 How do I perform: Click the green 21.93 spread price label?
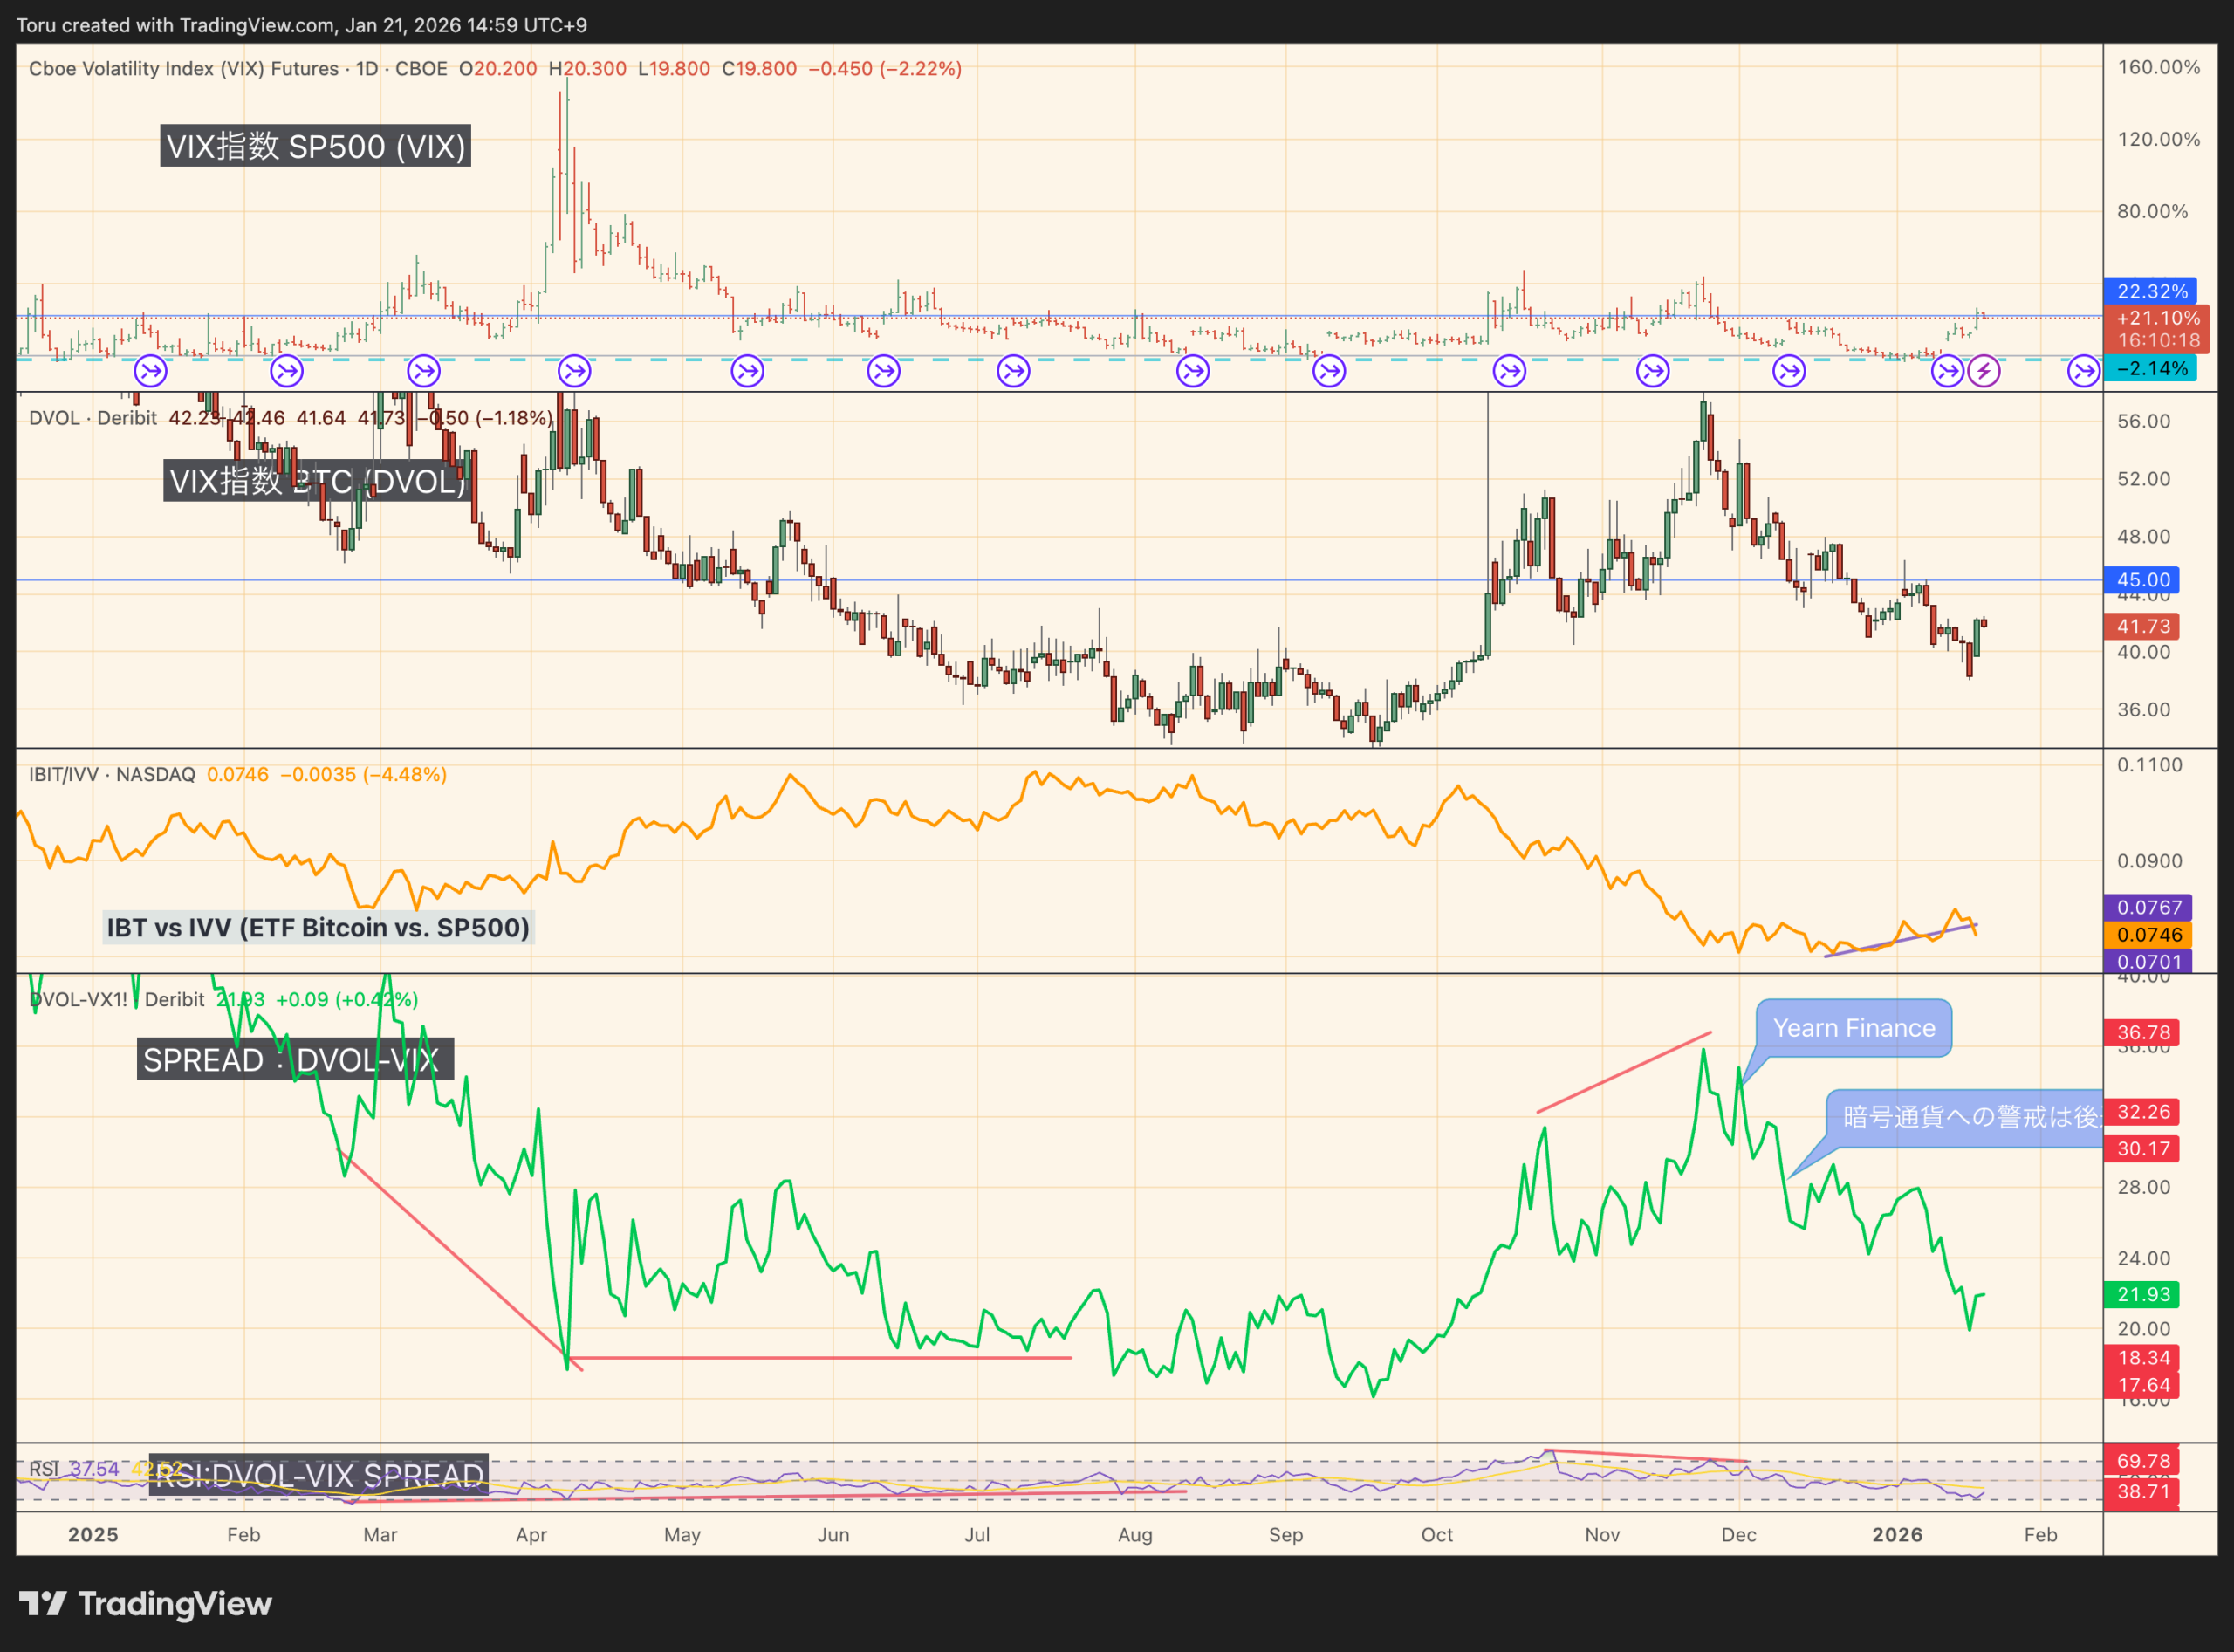(x=2143, y=1294)
